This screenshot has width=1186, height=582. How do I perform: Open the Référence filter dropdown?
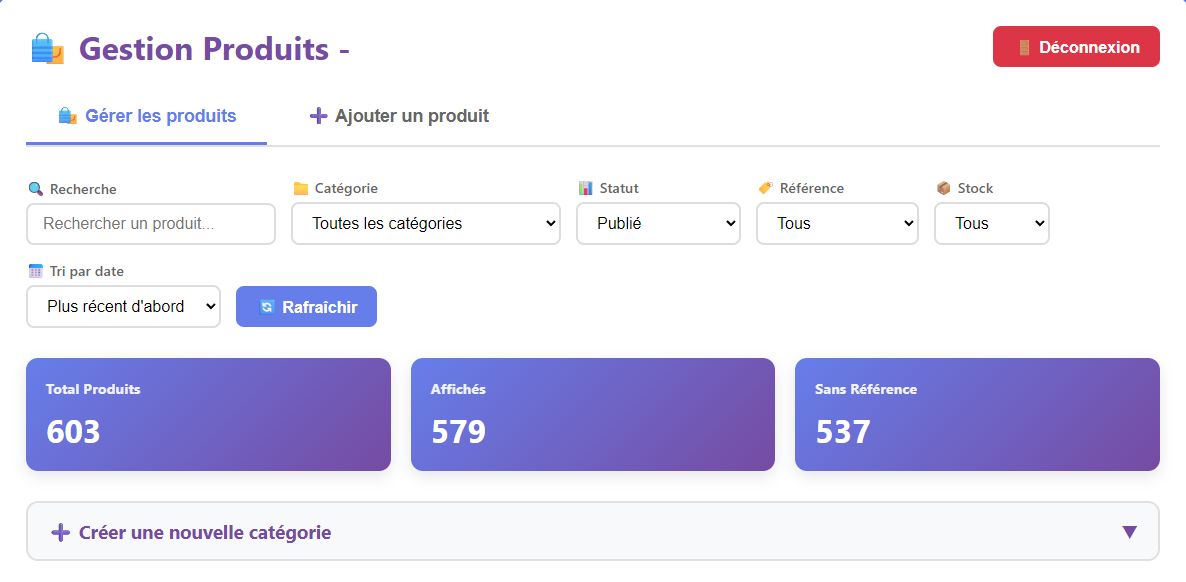click(x=837, y=223)
